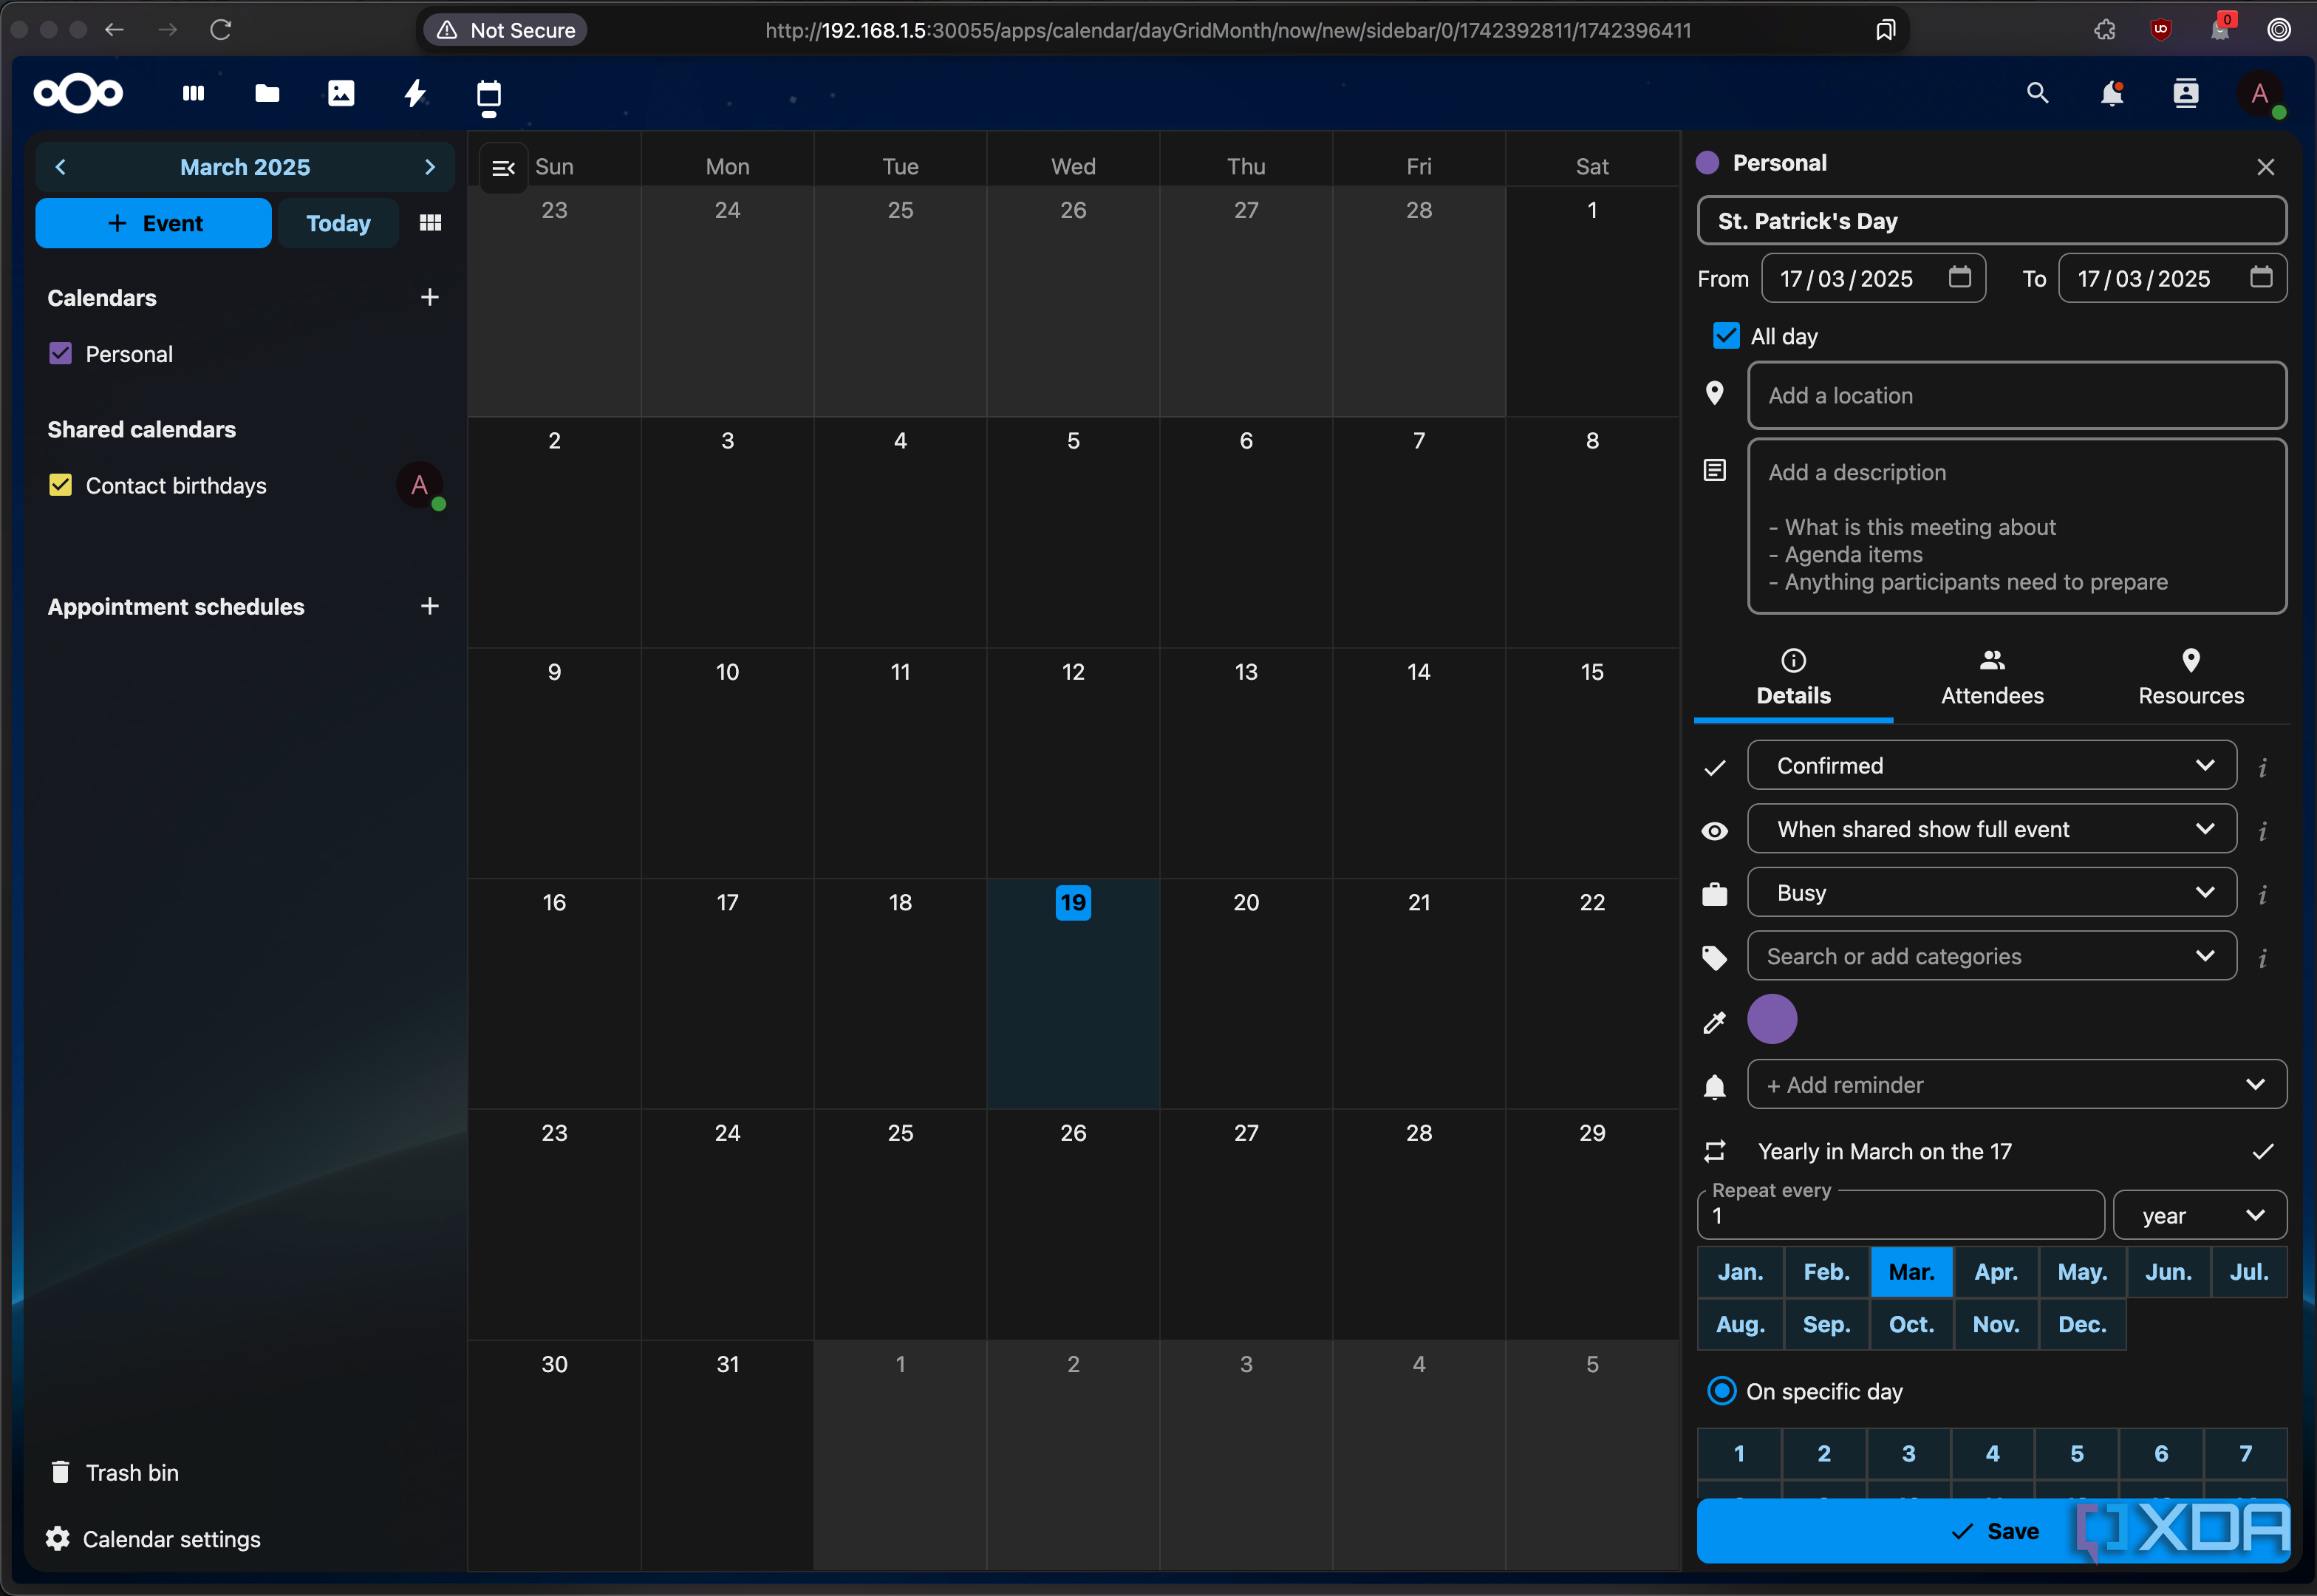Toggle the Contact birthdays calendar checkbox
This screenshot has width=2317, height=1596.
(60, 485)
